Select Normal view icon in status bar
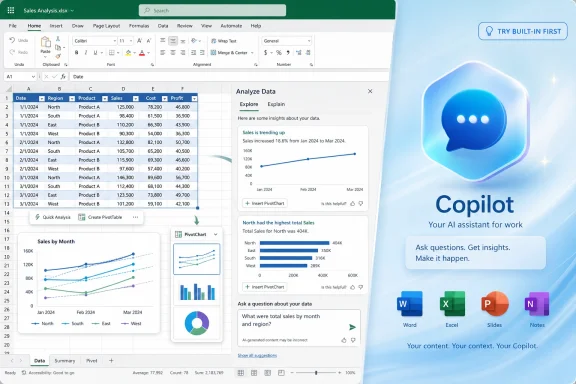 (x=241, y=373)
